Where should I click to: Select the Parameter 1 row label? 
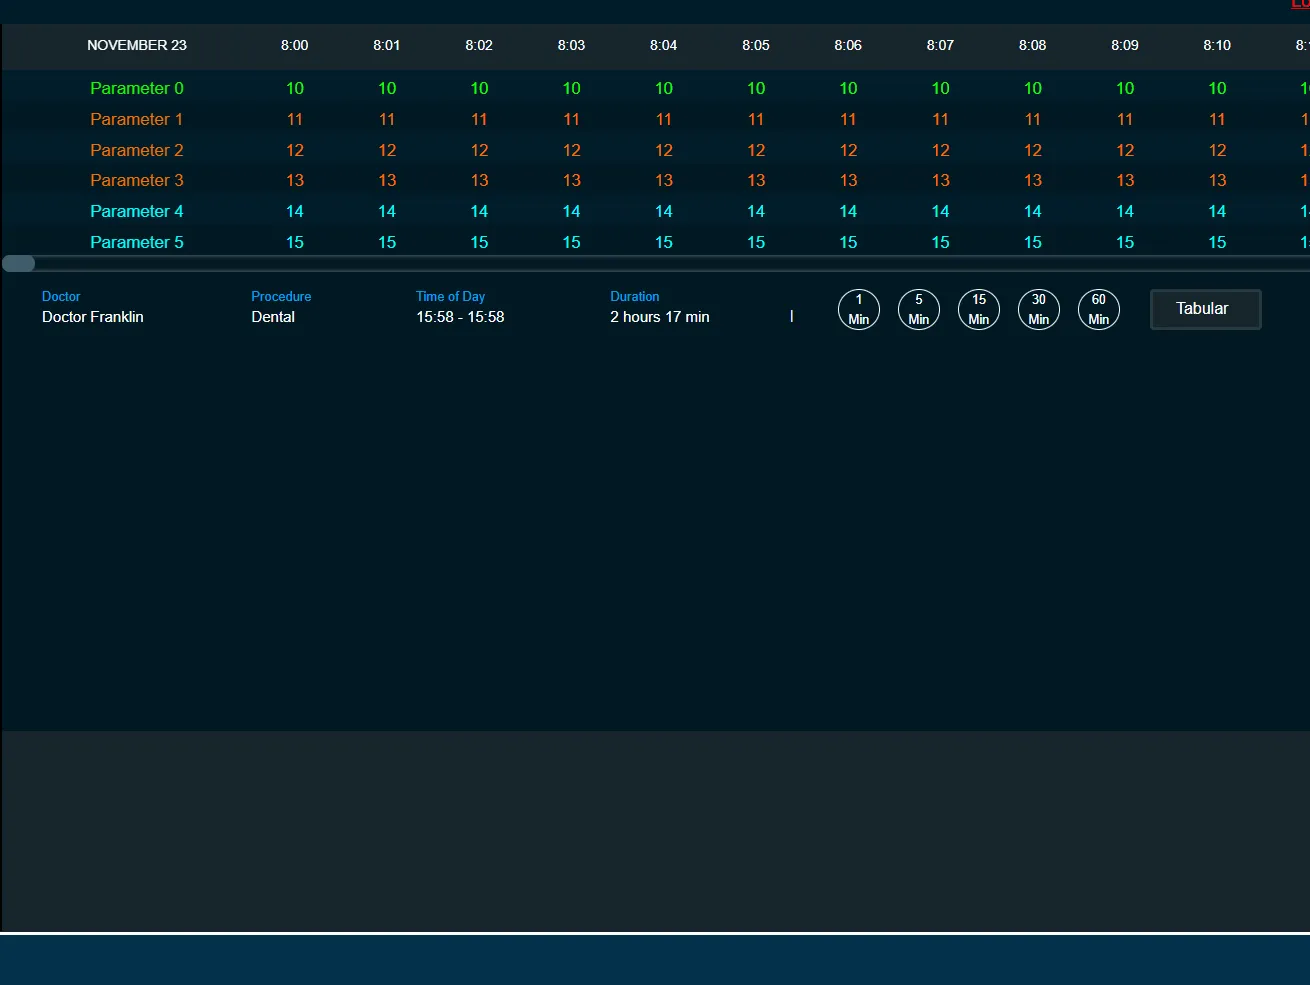point(137,119)
